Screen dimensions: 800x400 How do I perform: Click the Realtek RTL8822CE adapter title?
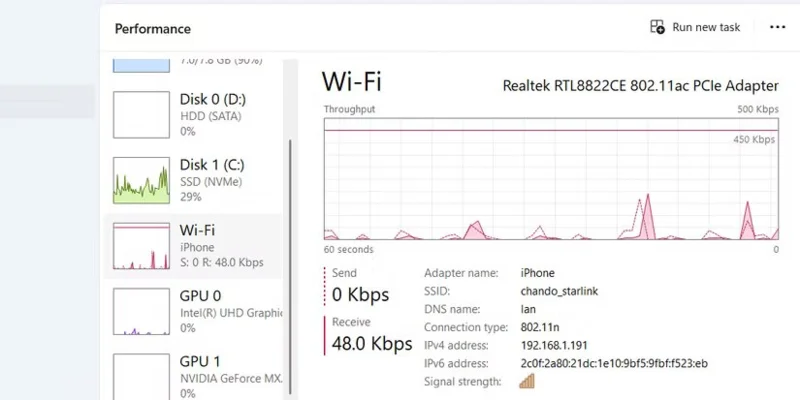coord(639,85)
